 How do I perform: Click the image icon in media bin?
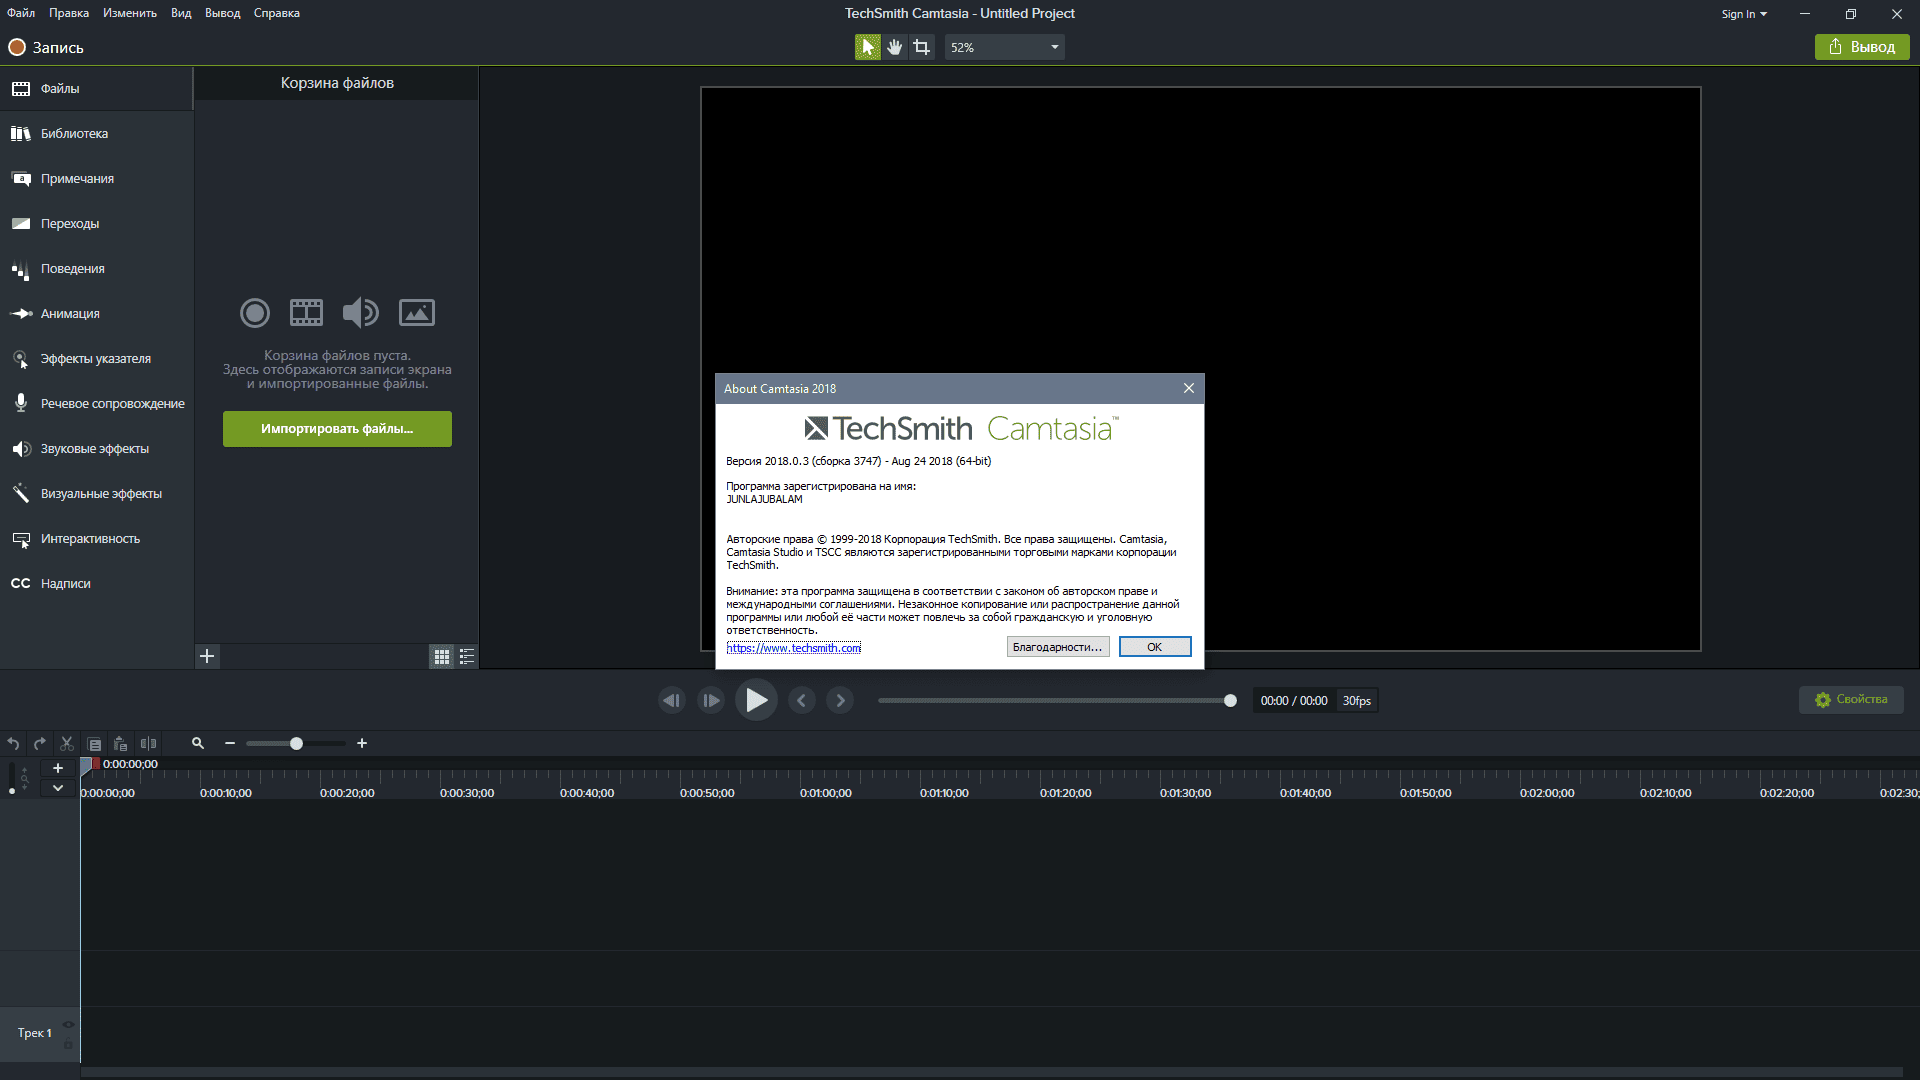click(417, 313)
